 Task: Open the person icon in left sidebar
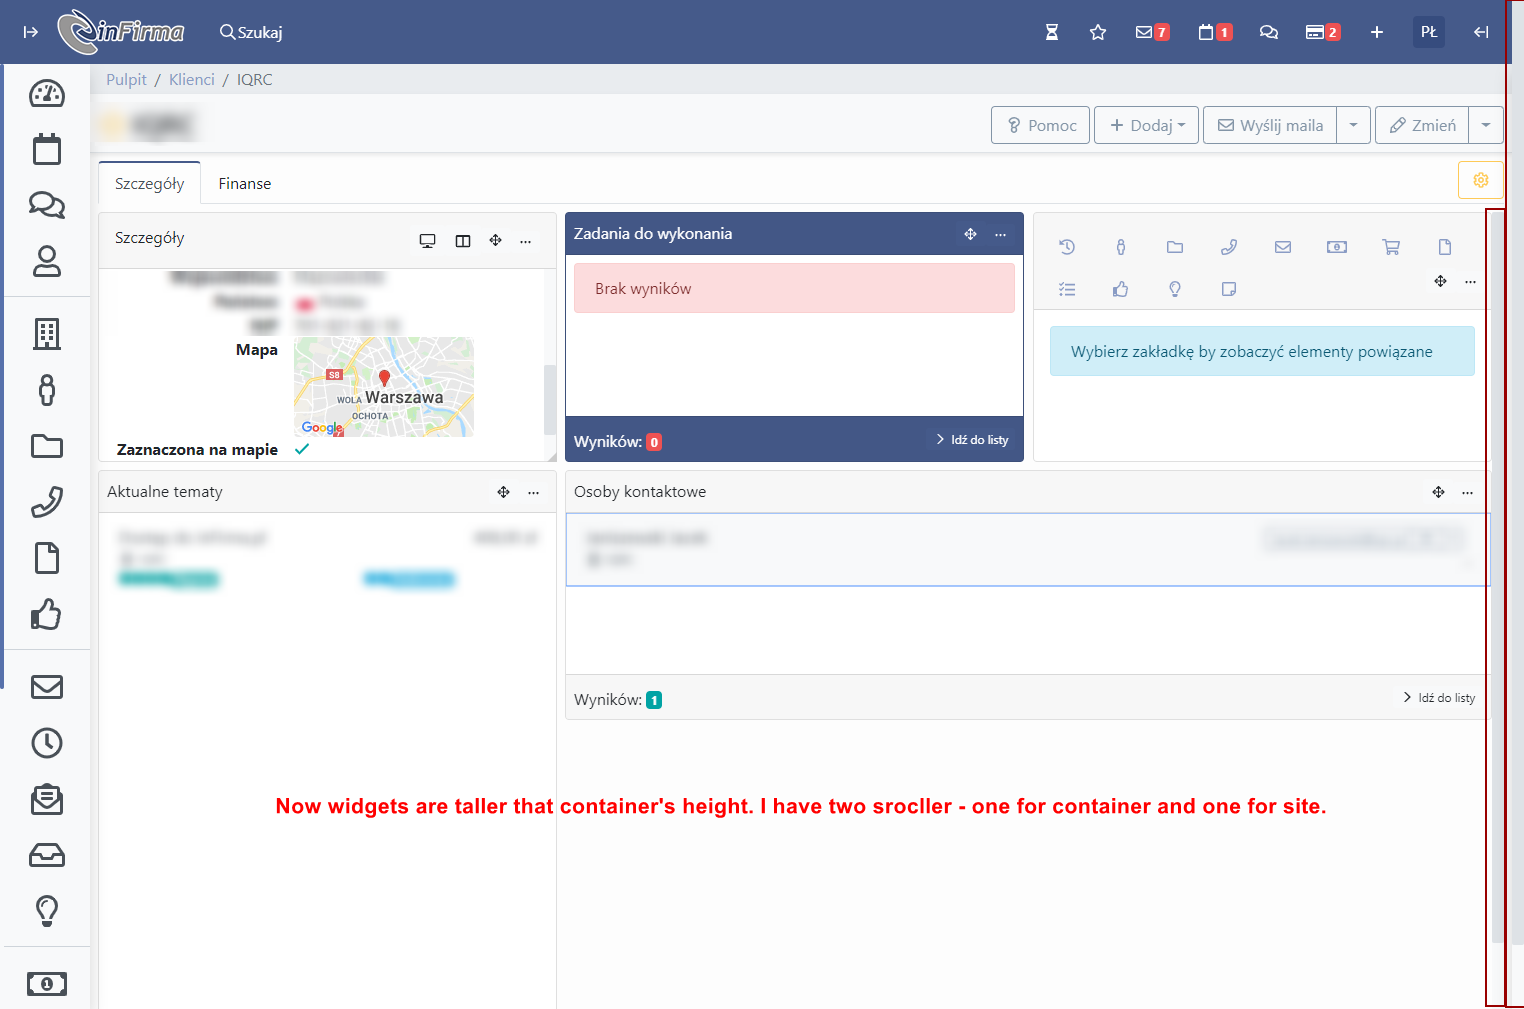[47, 261]
